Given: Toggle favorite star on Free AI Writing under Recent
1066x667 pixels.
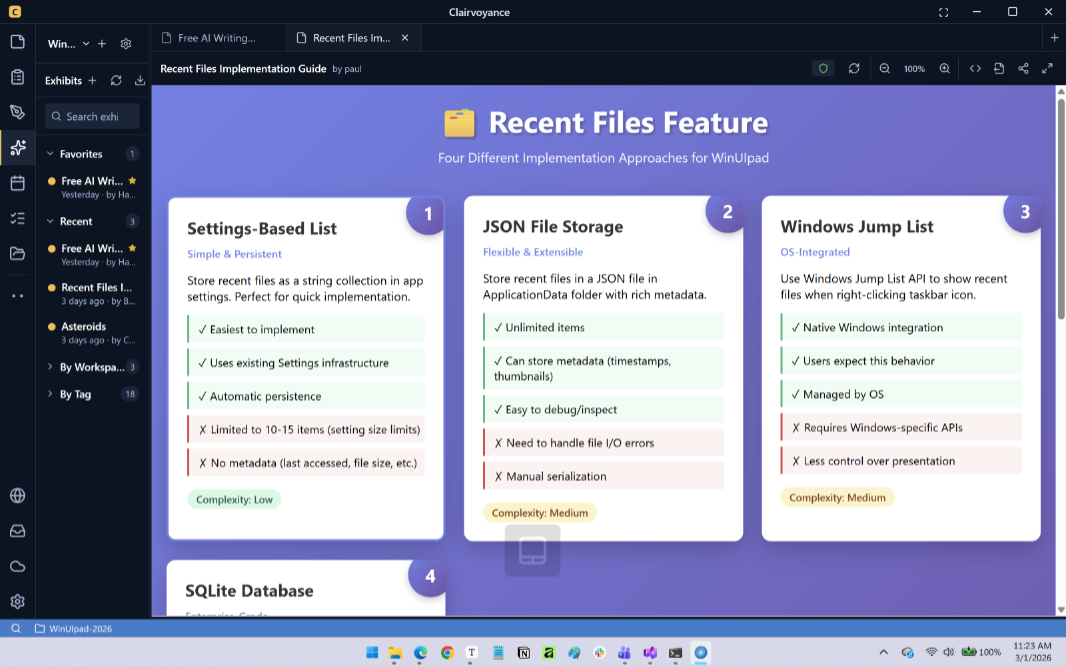Looking at the screenshot, I should click(133, 248).
